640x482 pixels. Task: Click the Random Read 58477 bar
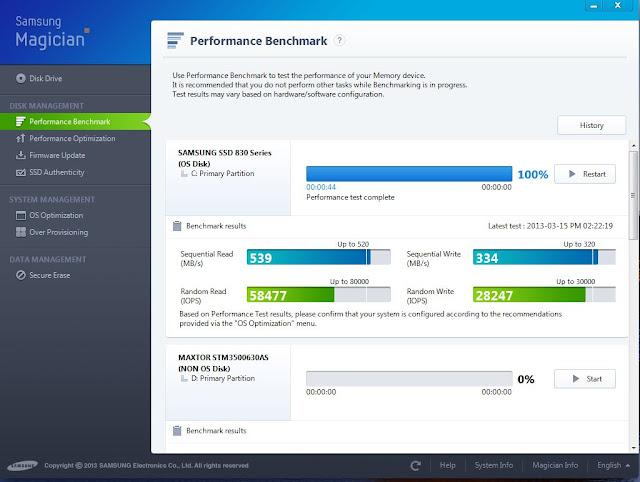[x=319, y=294]
